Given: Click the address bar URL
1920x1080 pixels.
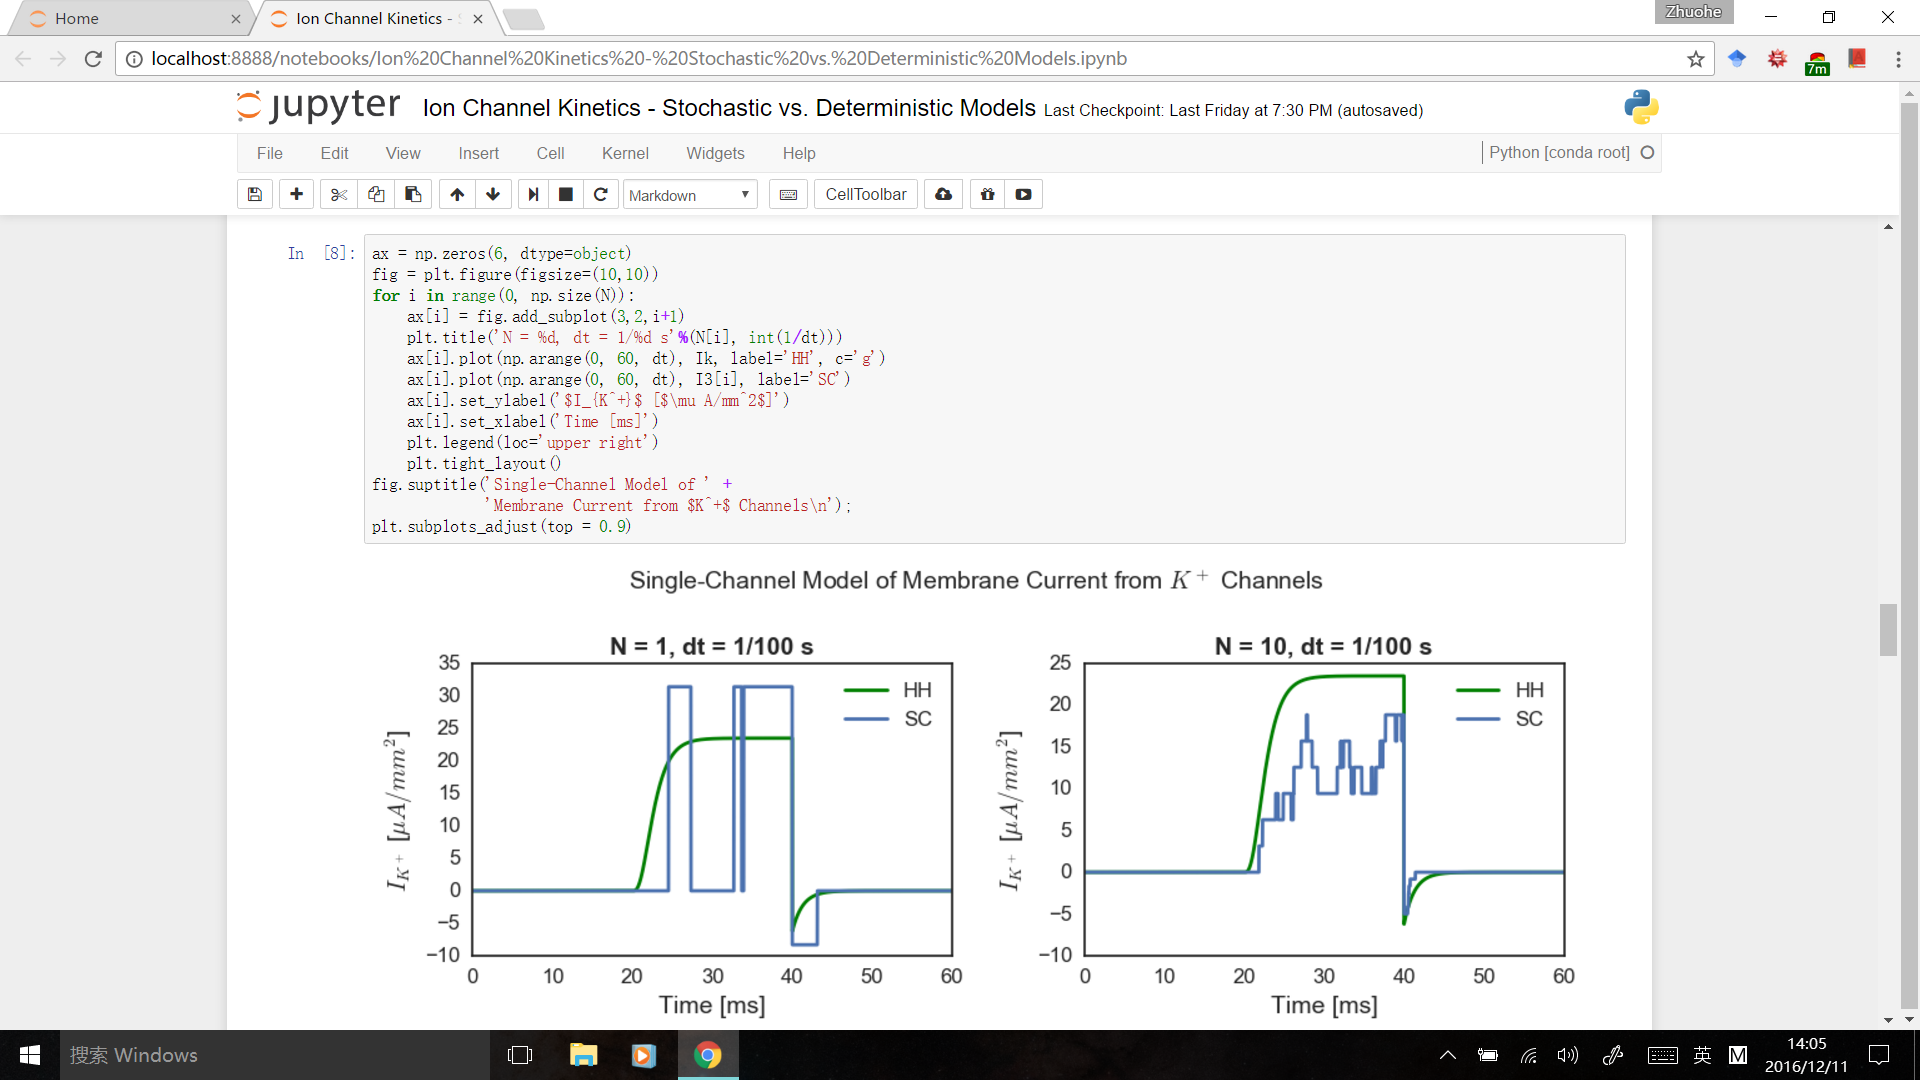Looking at the screenshot, I should click(639, 59).
